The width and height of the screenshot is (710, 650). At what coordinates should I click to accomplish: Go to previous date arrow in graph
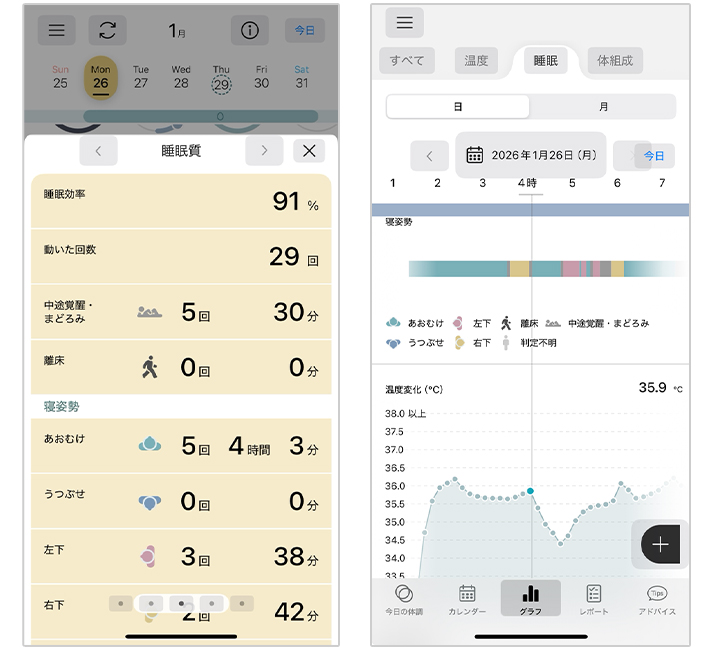pos(429,156)
